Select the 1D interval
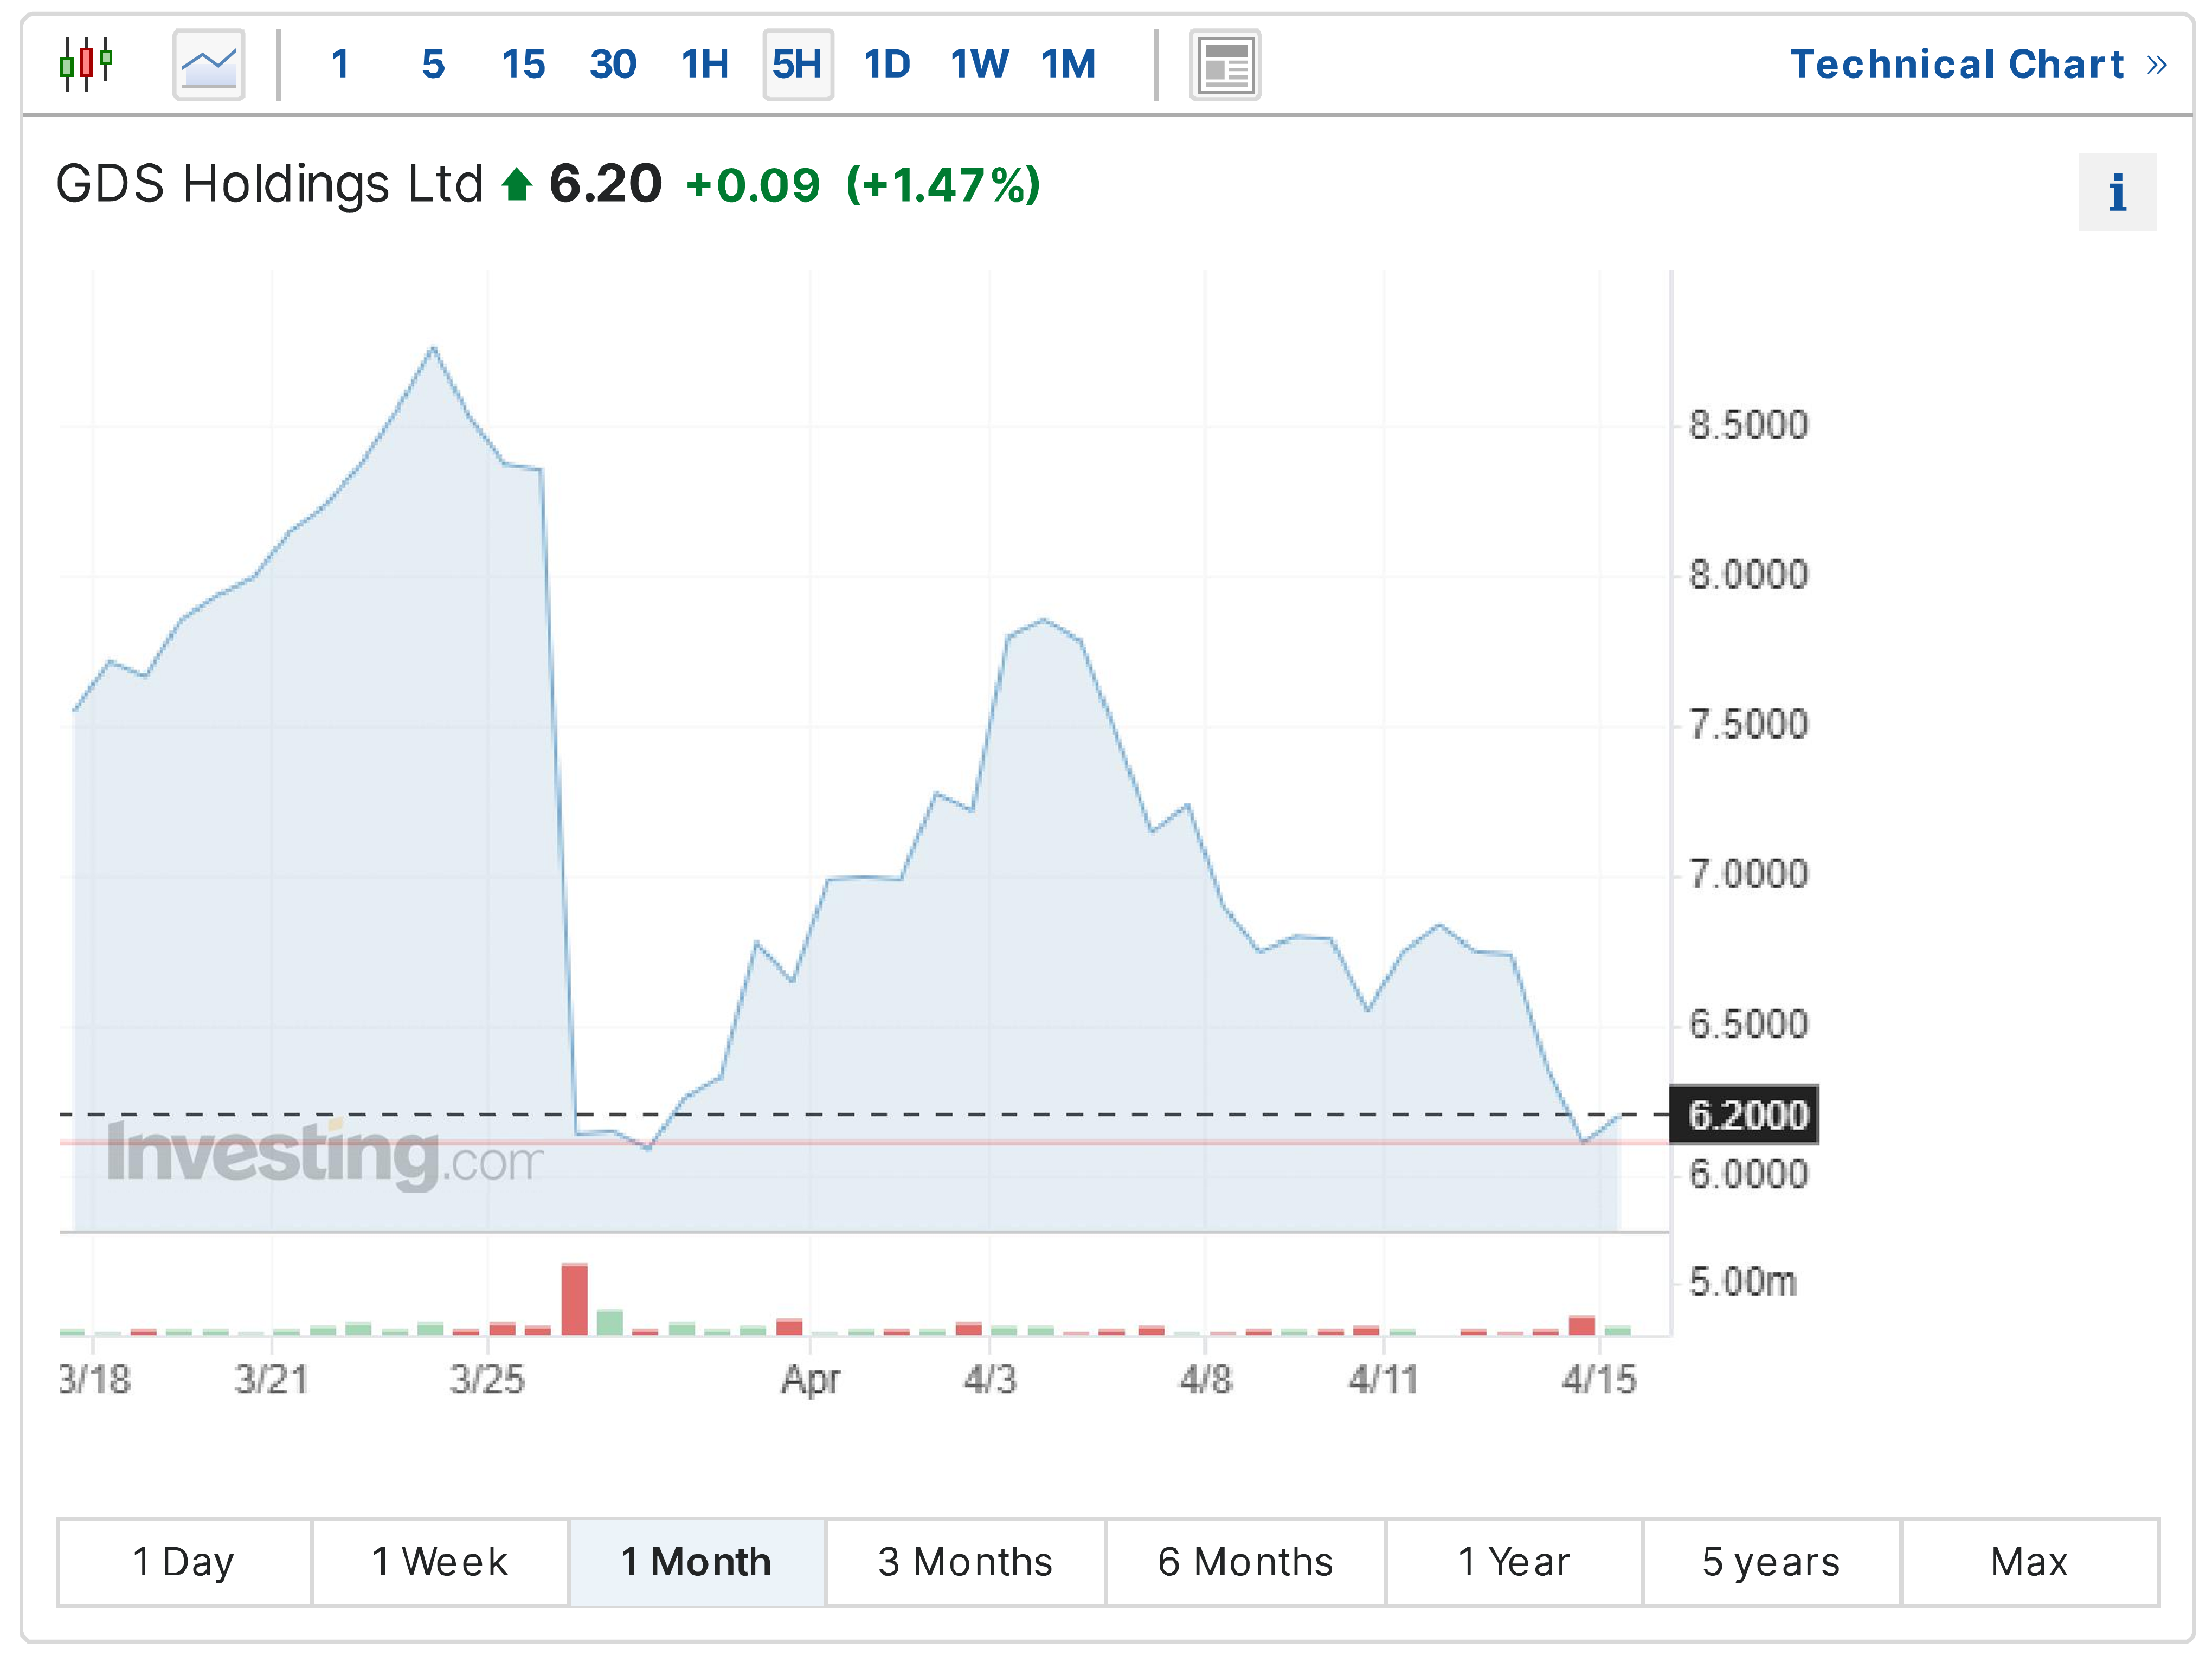The image size is (2212, 1662). 887,65
